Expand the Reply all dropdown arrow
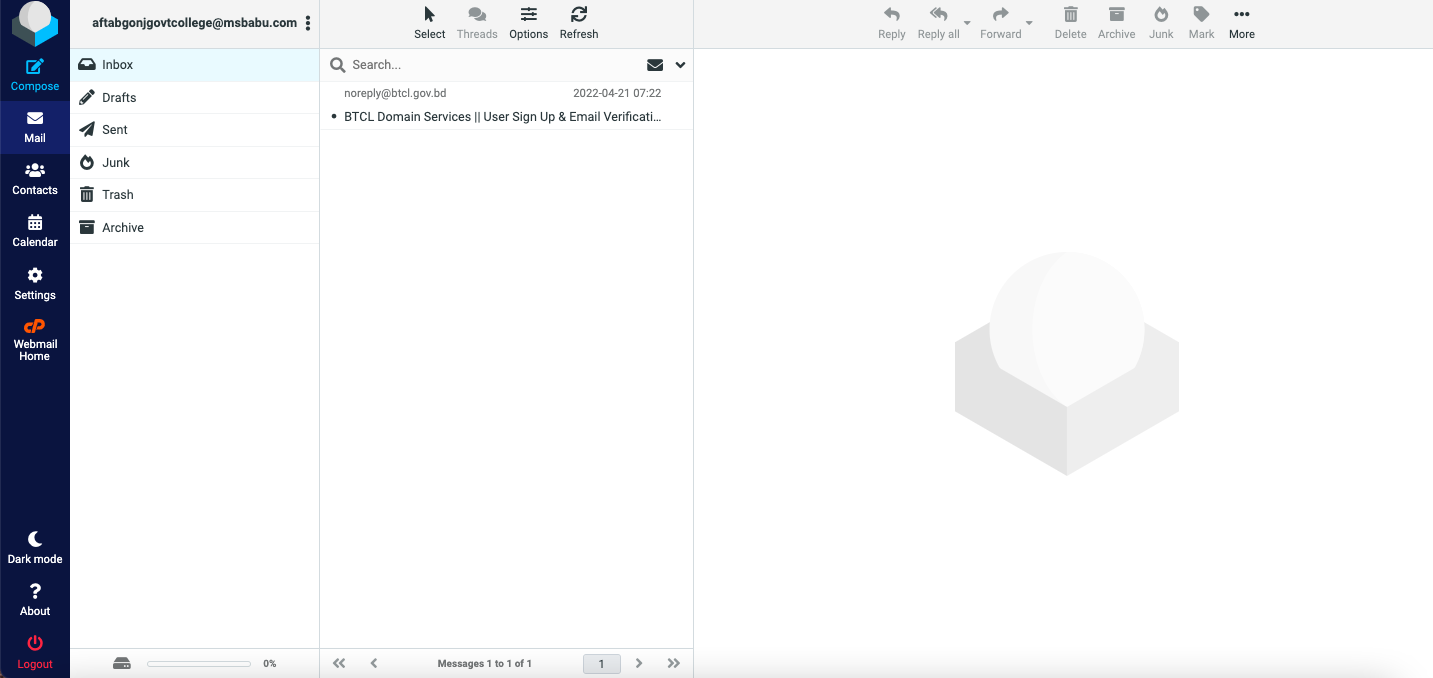Screen dimensions: 1433x678 click(967, 23)
